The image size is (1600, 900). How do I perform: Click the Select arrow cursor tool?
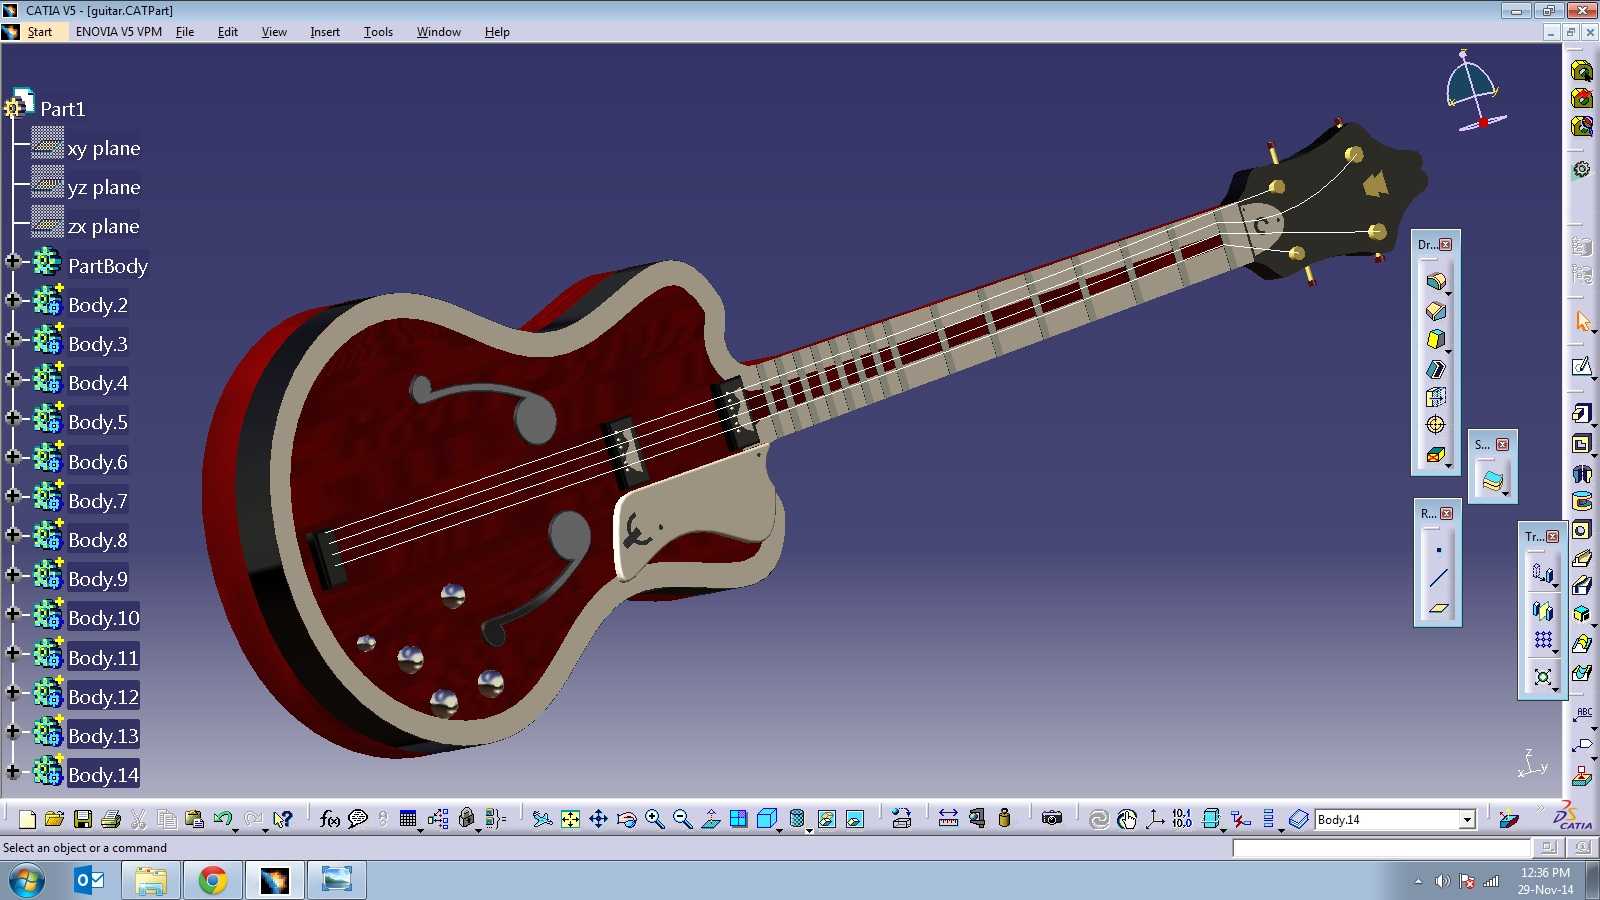(x=1582, y=321)
